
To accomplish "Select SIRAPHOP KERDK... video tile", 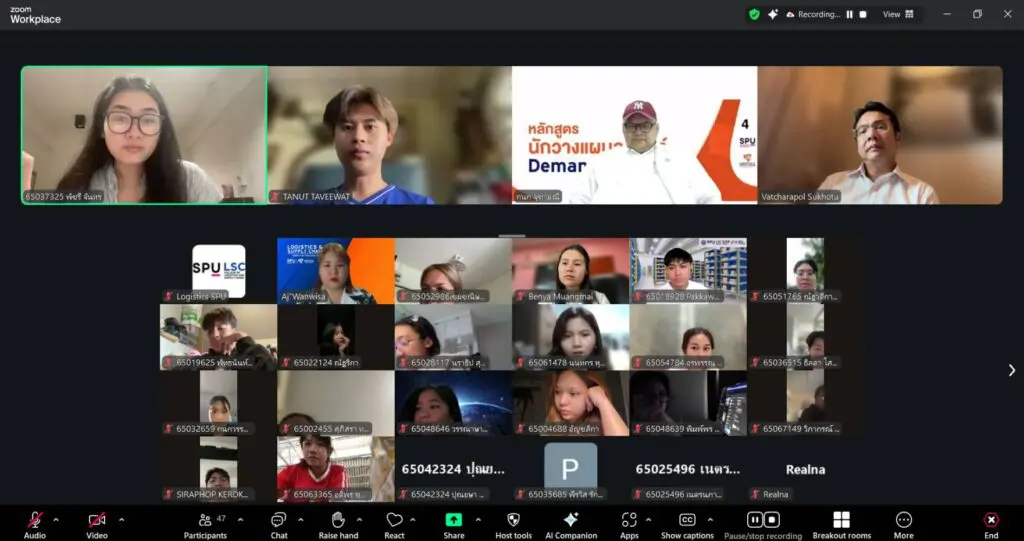I will tap(218, 469).
